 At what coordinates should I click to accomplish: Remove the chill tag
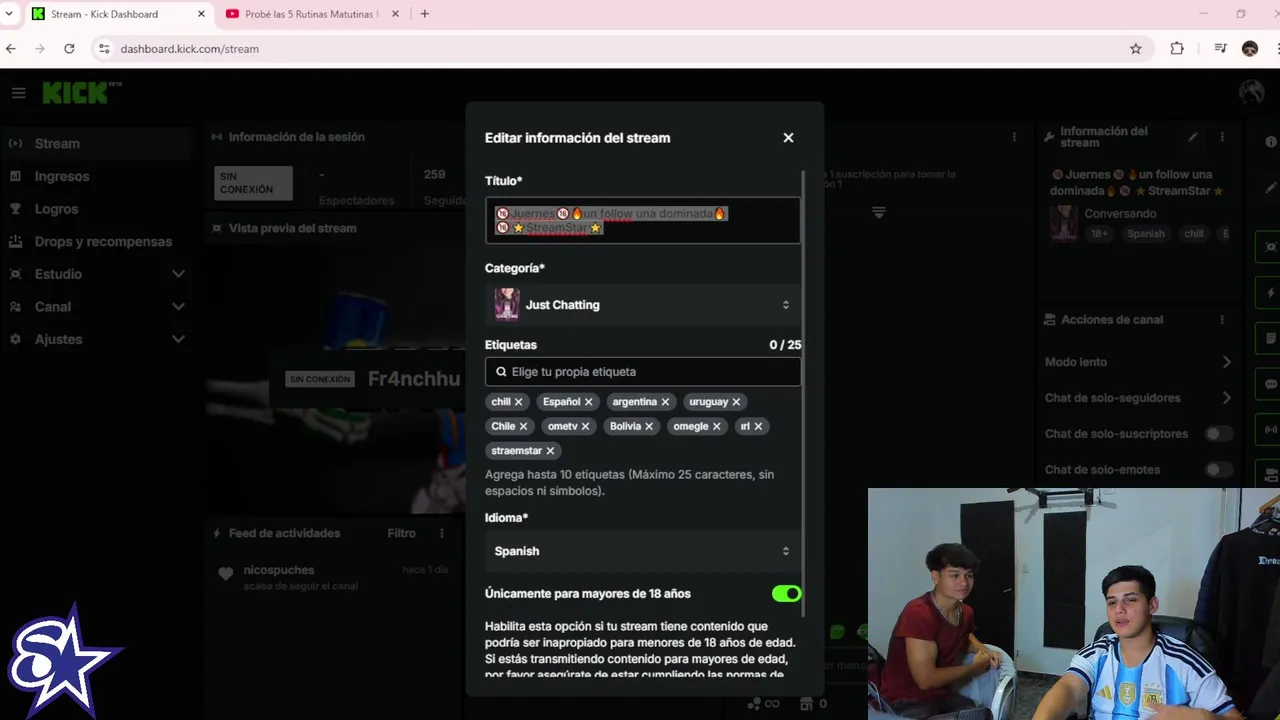coord(518,402)
